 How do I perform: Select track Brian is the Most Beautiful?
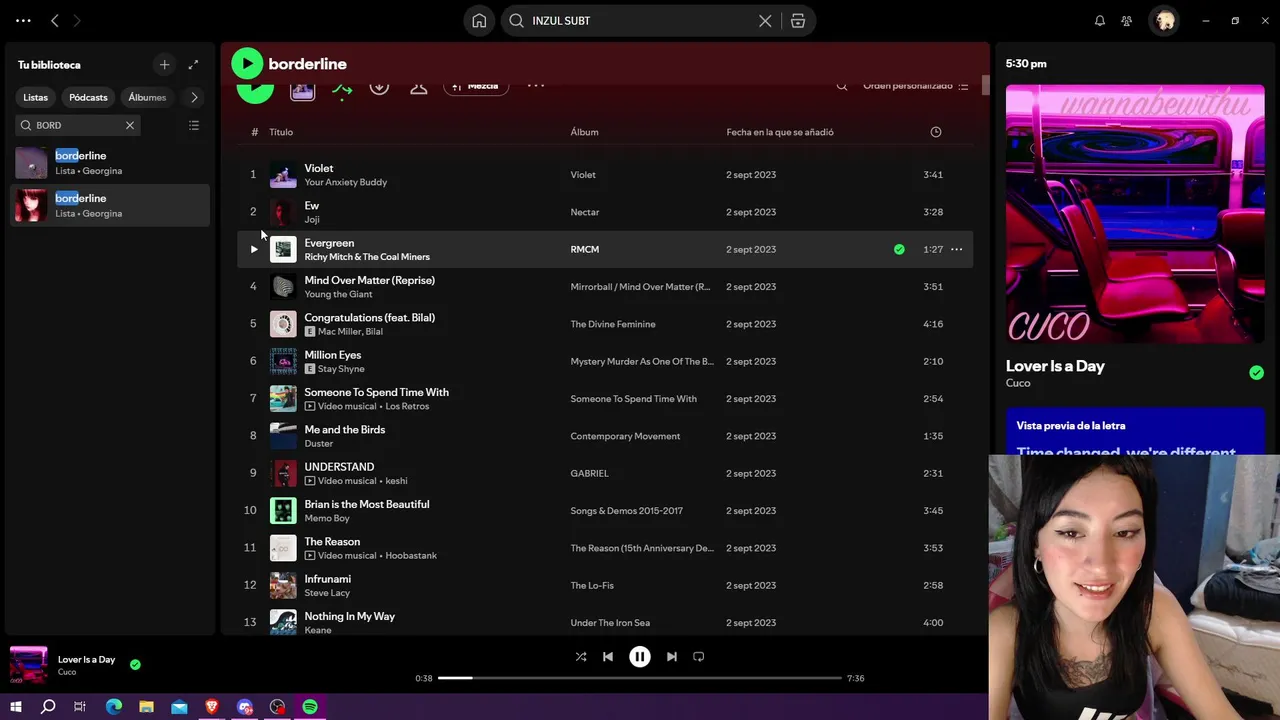click(367, 504)
